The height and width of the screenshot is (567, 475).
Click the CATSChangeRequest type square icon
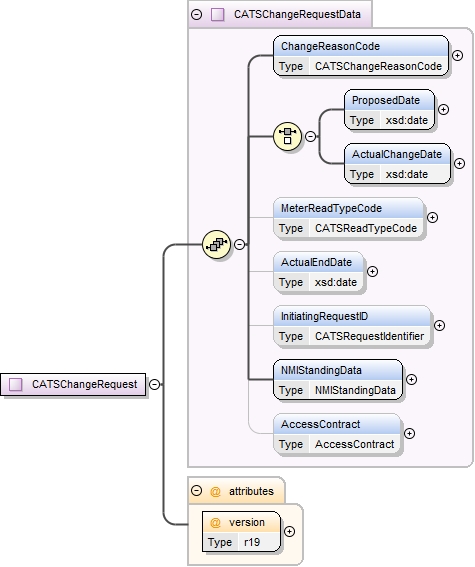tap(16, 384)
